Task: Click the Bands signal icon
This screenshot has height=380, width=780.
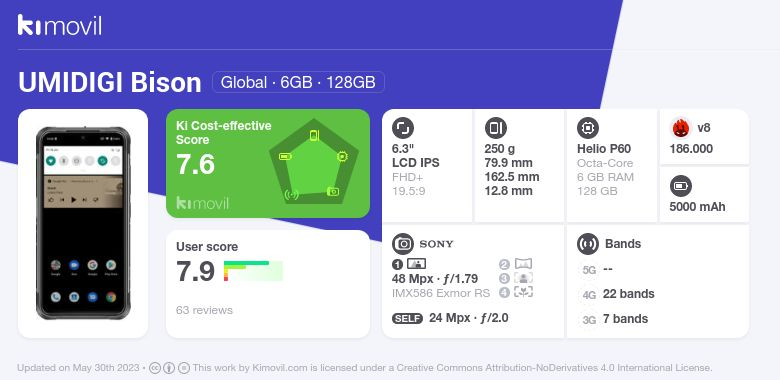Action: pyautogui.click(x=588, y=244)
